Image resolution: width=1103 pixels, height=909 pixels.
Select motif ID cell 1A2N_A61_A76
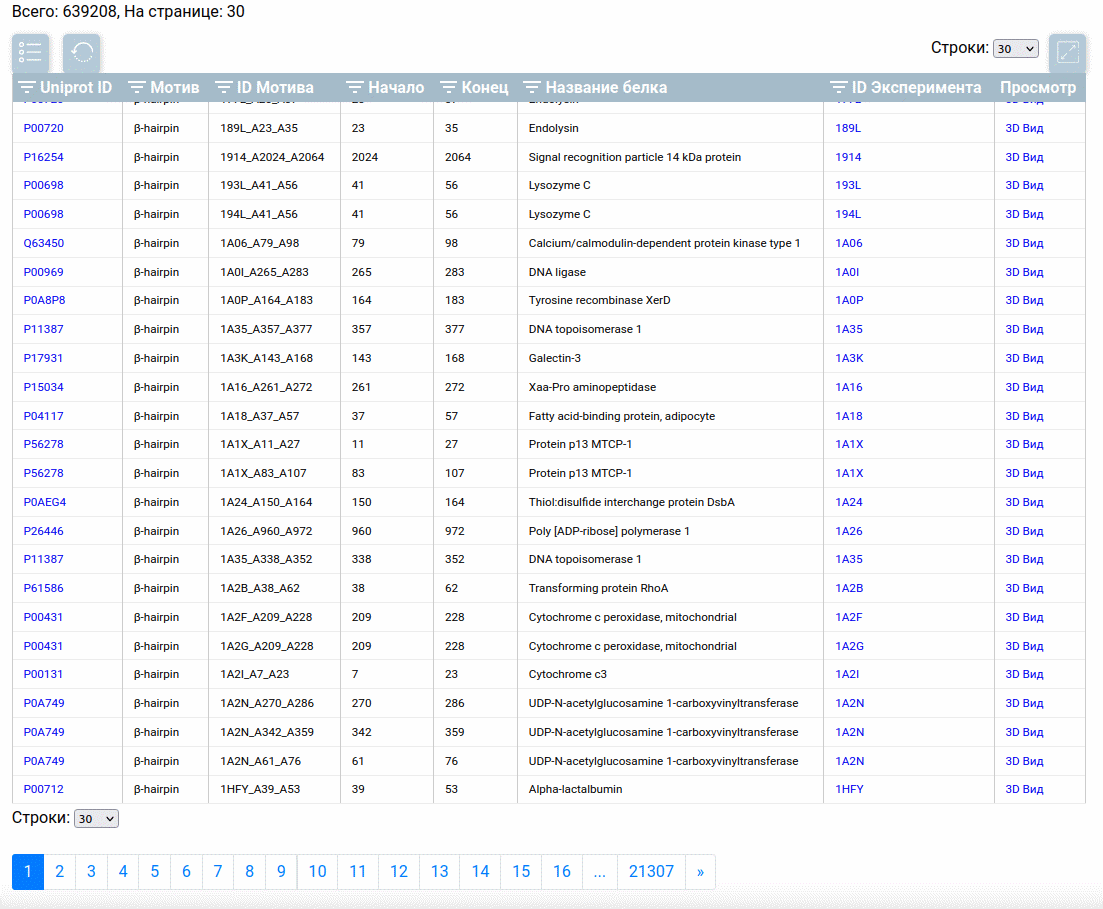[x=260, y=761]
